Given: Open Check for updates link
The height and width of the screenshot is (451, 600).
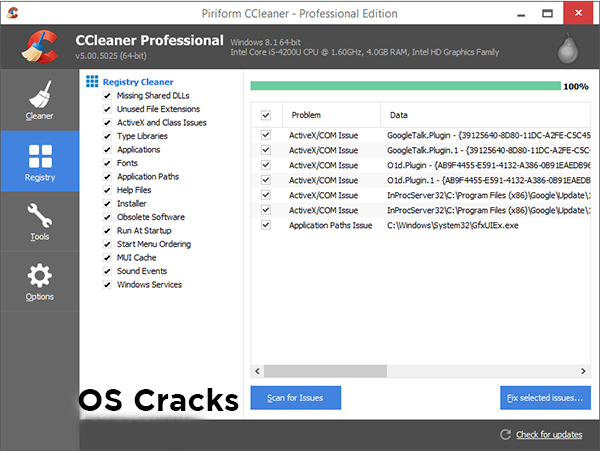Looking at the screenshot, I should [549, 435].
